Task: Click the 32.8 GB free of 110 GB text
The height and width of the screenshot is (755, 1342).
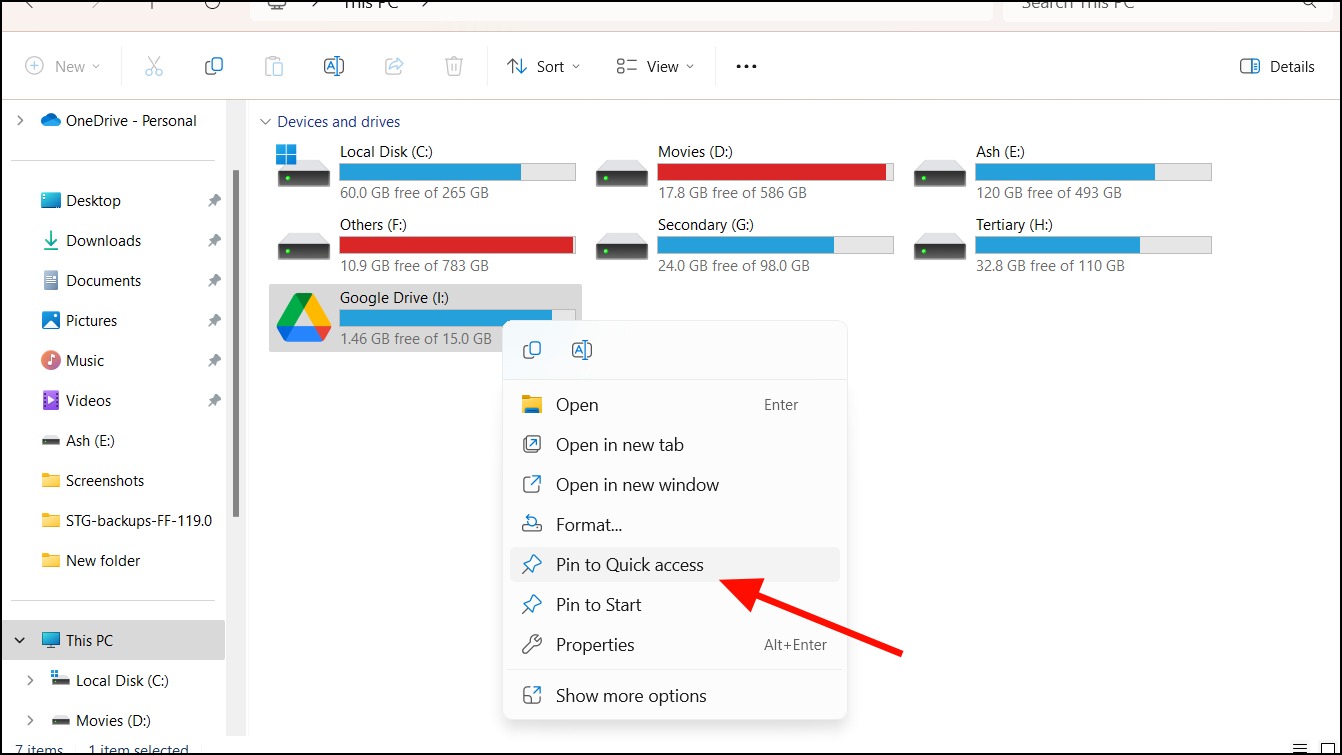Action: pos(1050,265)
